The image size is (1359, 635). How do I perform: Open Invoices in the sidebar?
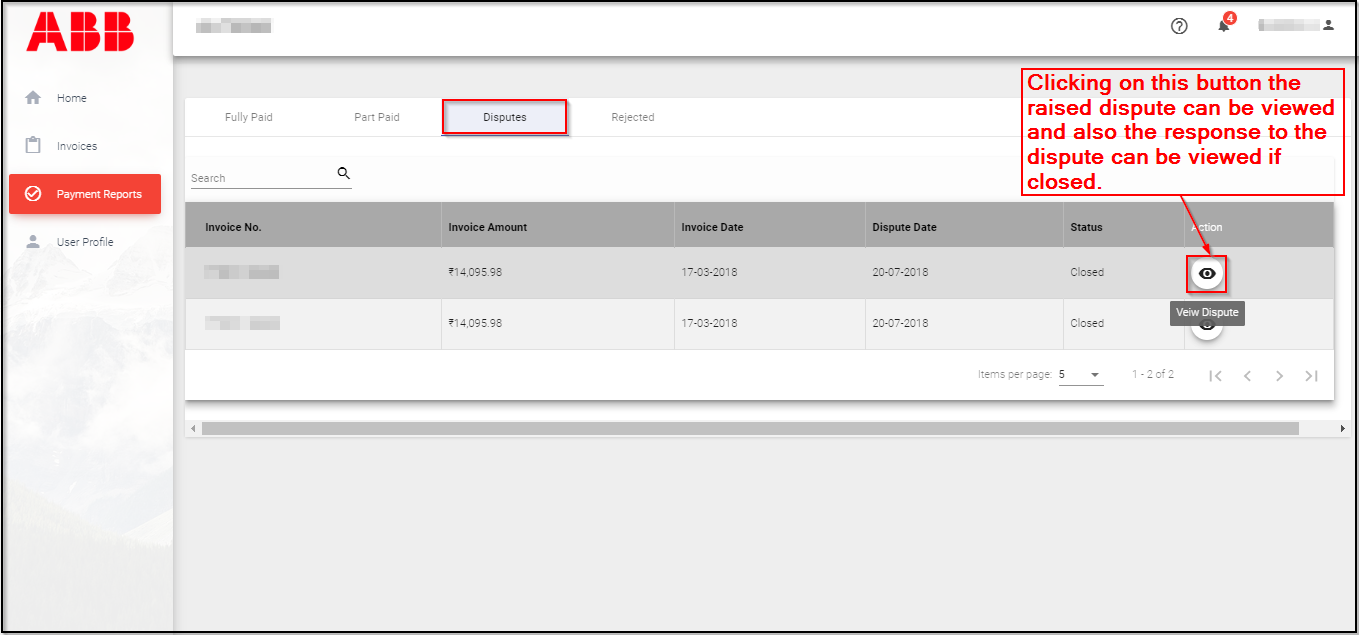pyautogui.click(x=76, y=146)
